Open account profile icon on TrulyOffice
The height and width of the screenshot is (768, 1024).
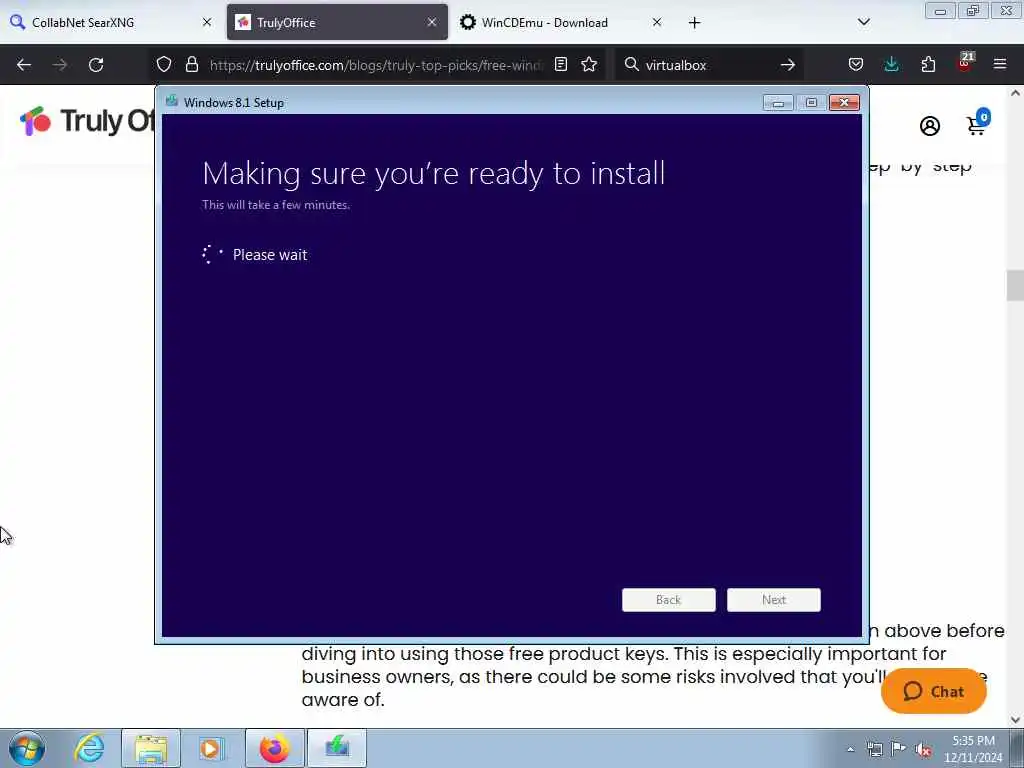click(x=930, y=125)
